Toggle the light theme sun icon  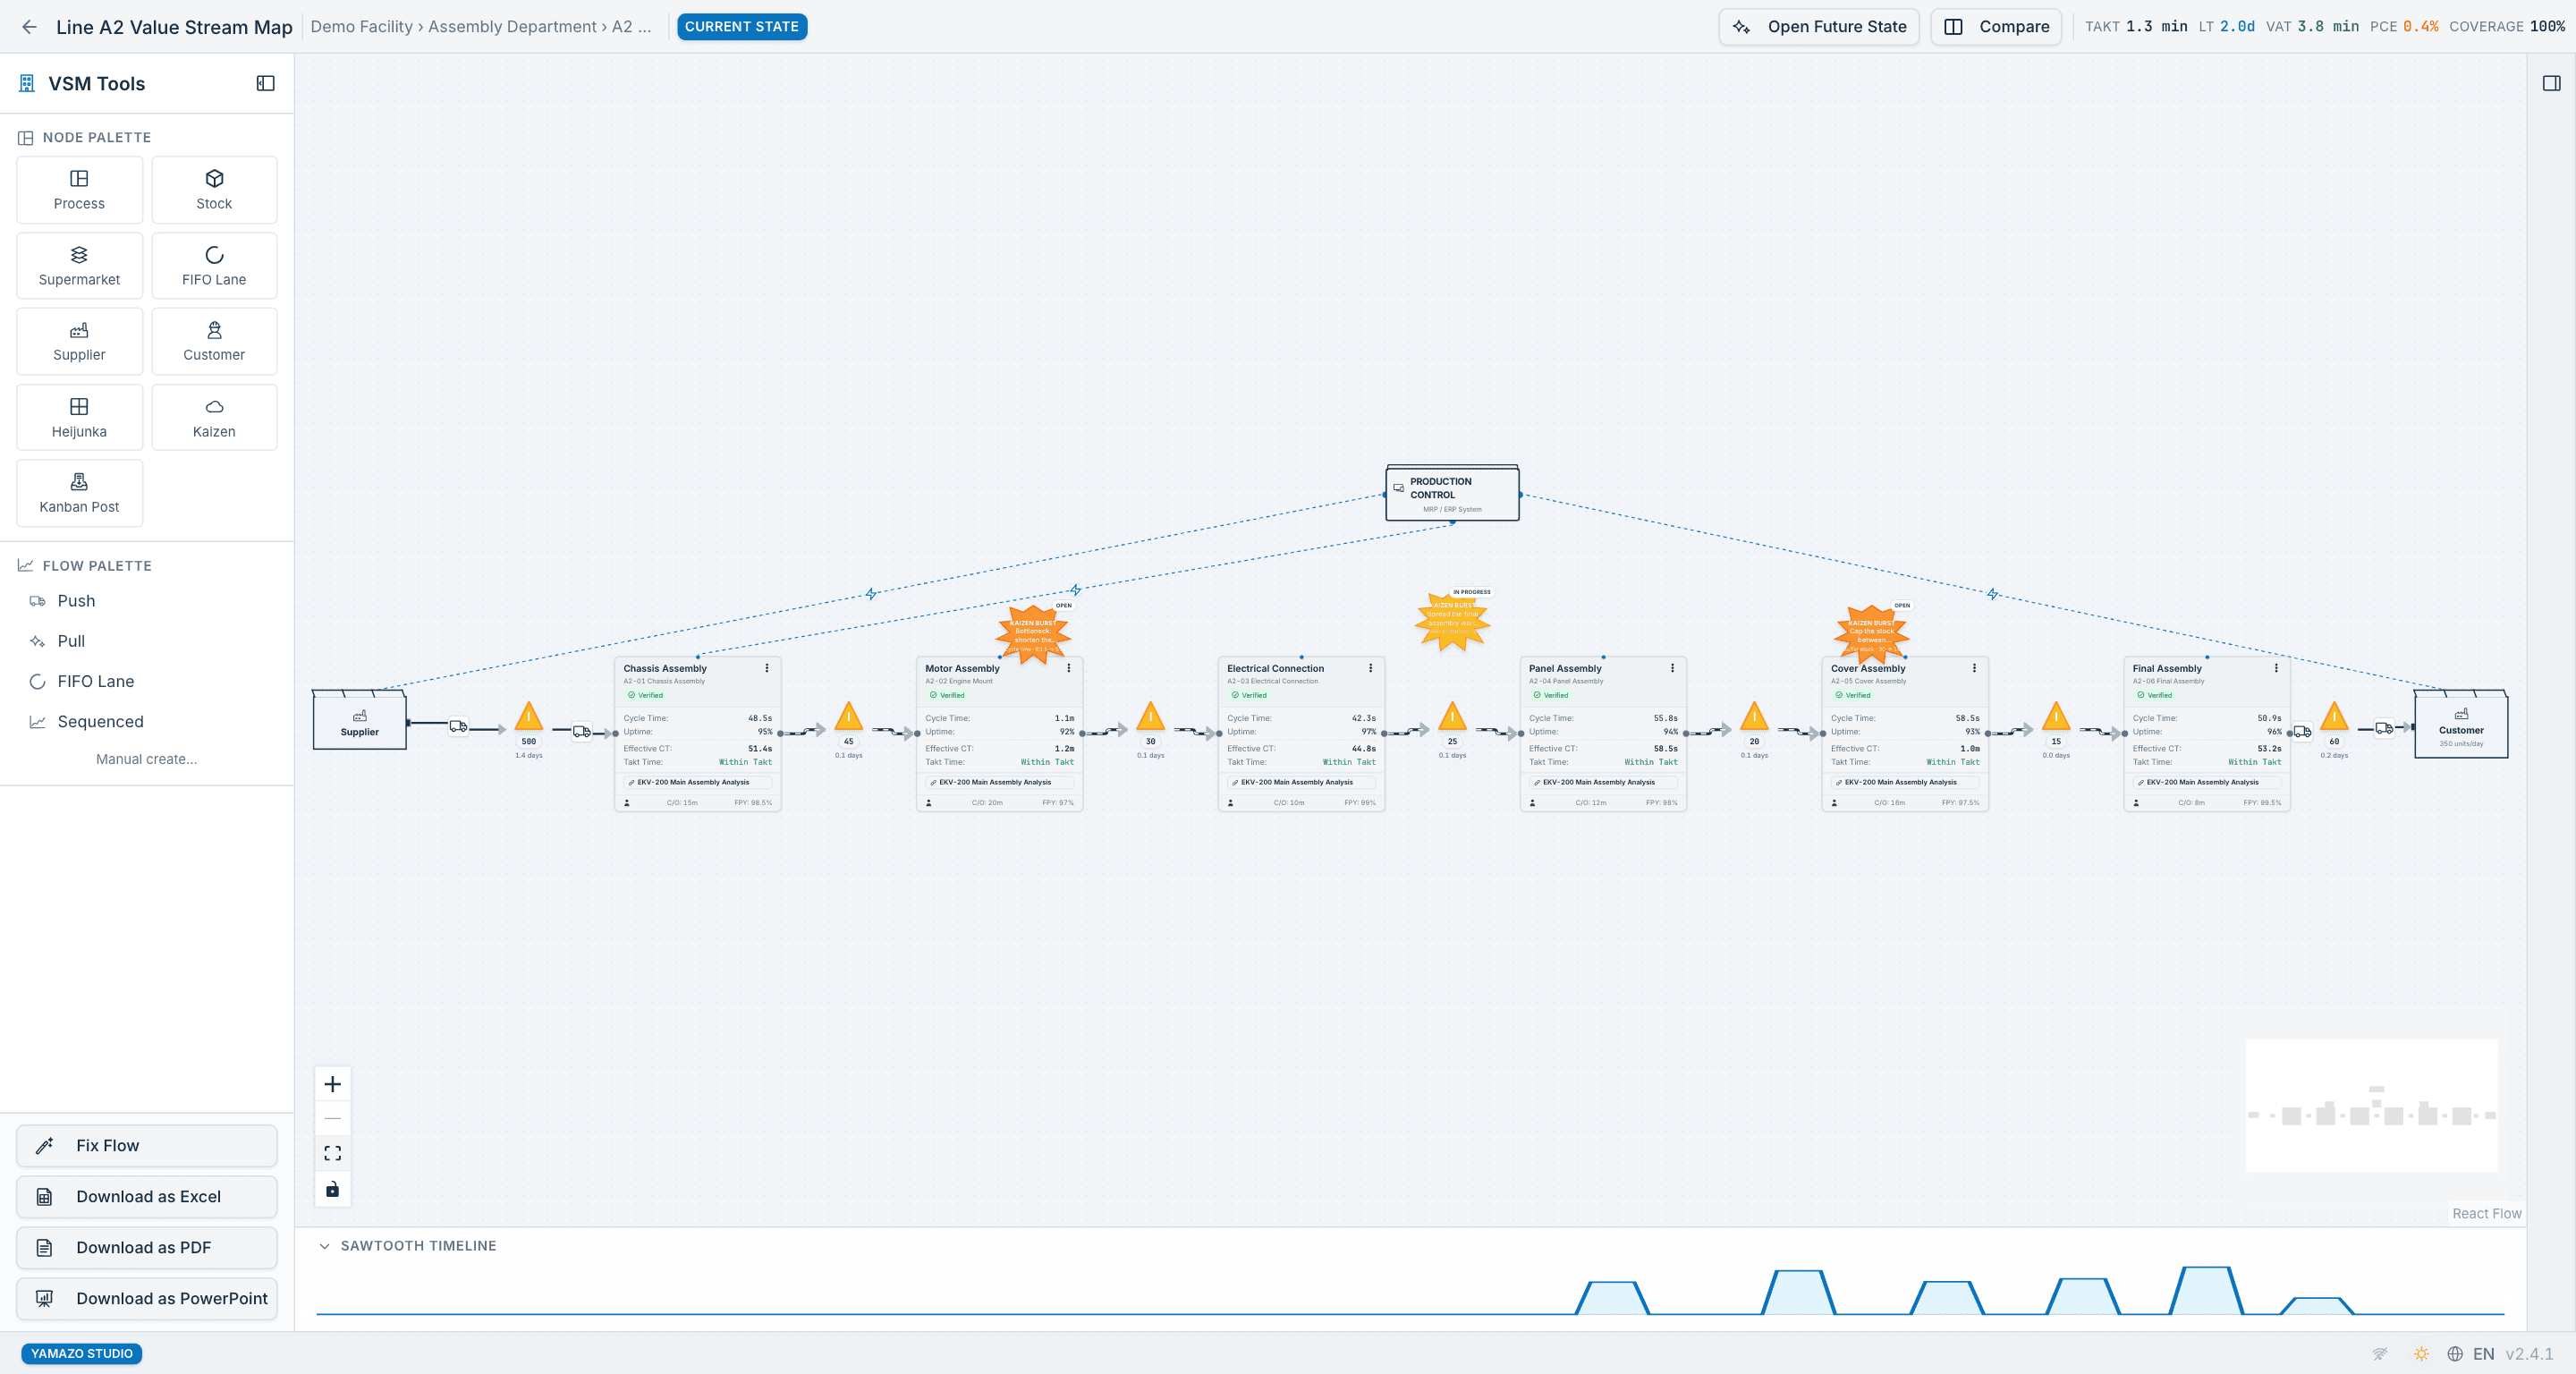[2421, 1354]
